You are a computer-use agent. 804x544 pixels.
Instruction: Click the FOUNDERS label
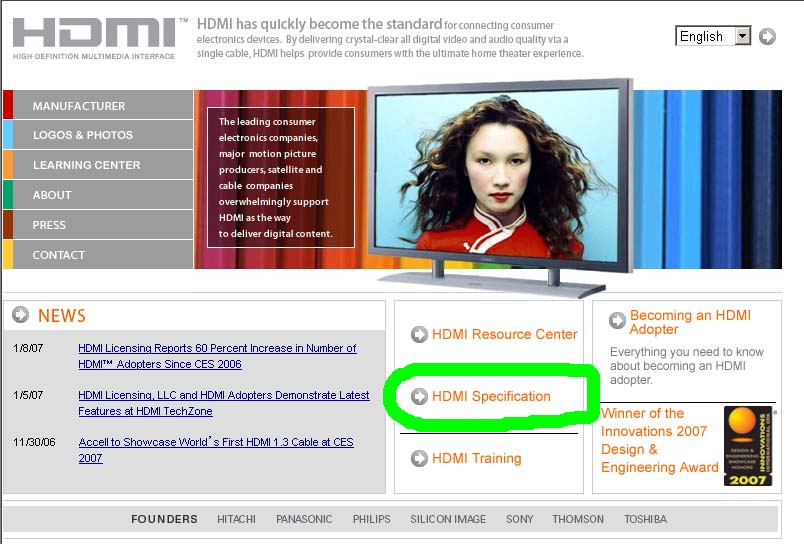[164, 519]
